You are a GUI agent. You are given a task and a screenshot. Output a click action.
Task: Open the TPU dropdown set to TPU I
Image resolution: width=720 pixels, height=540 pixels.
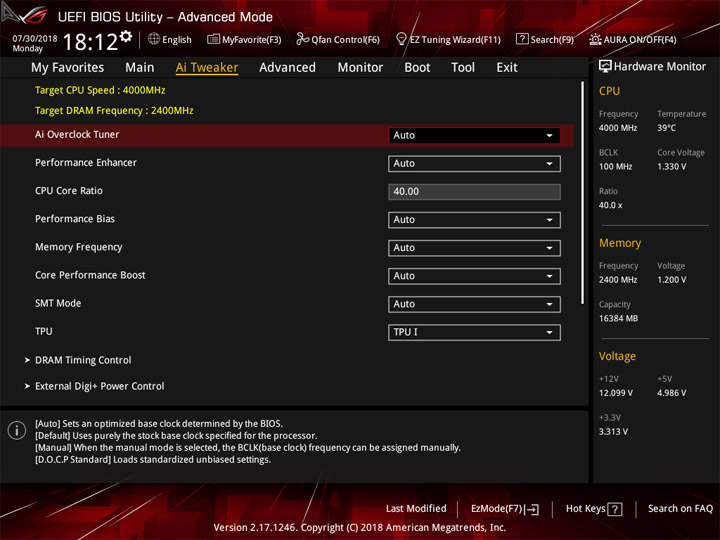[x=474, y=332]
